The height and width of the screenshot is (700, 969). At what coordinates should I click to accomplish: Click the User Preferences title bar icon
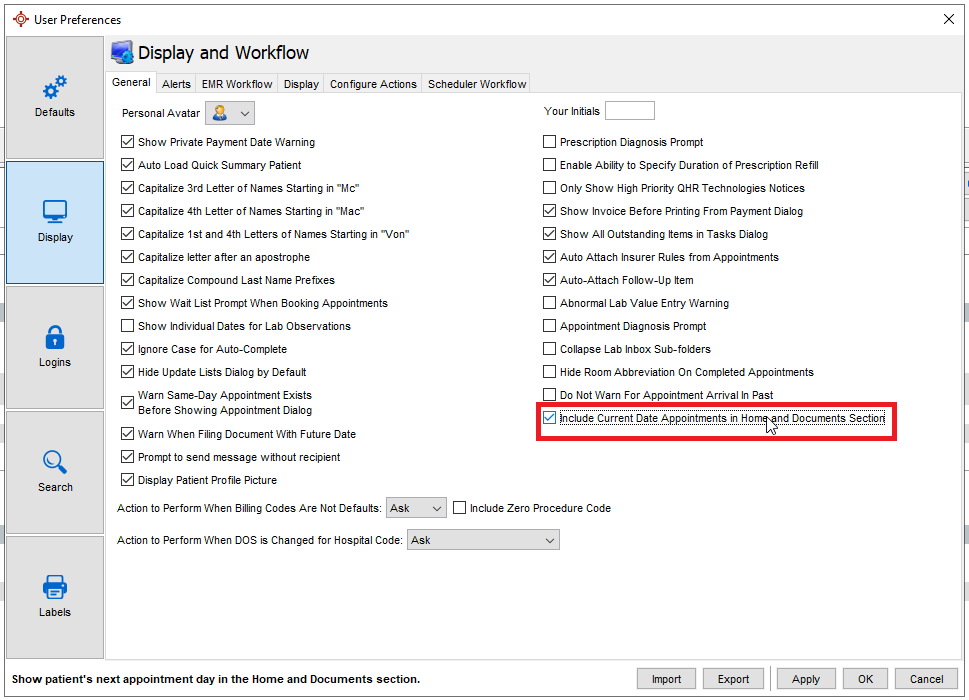point(19,19)
